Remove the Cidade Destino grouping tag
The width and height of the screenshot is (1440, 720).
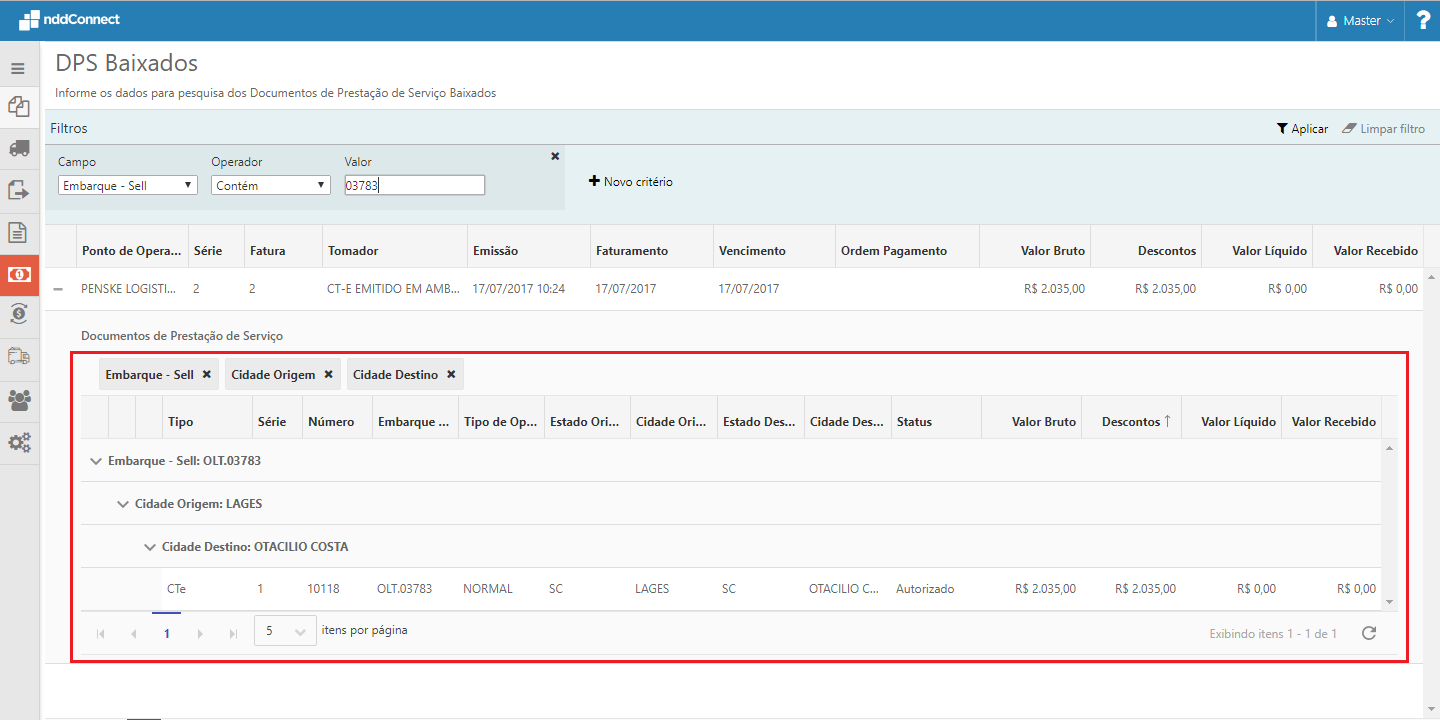click(x=451, y=374)
